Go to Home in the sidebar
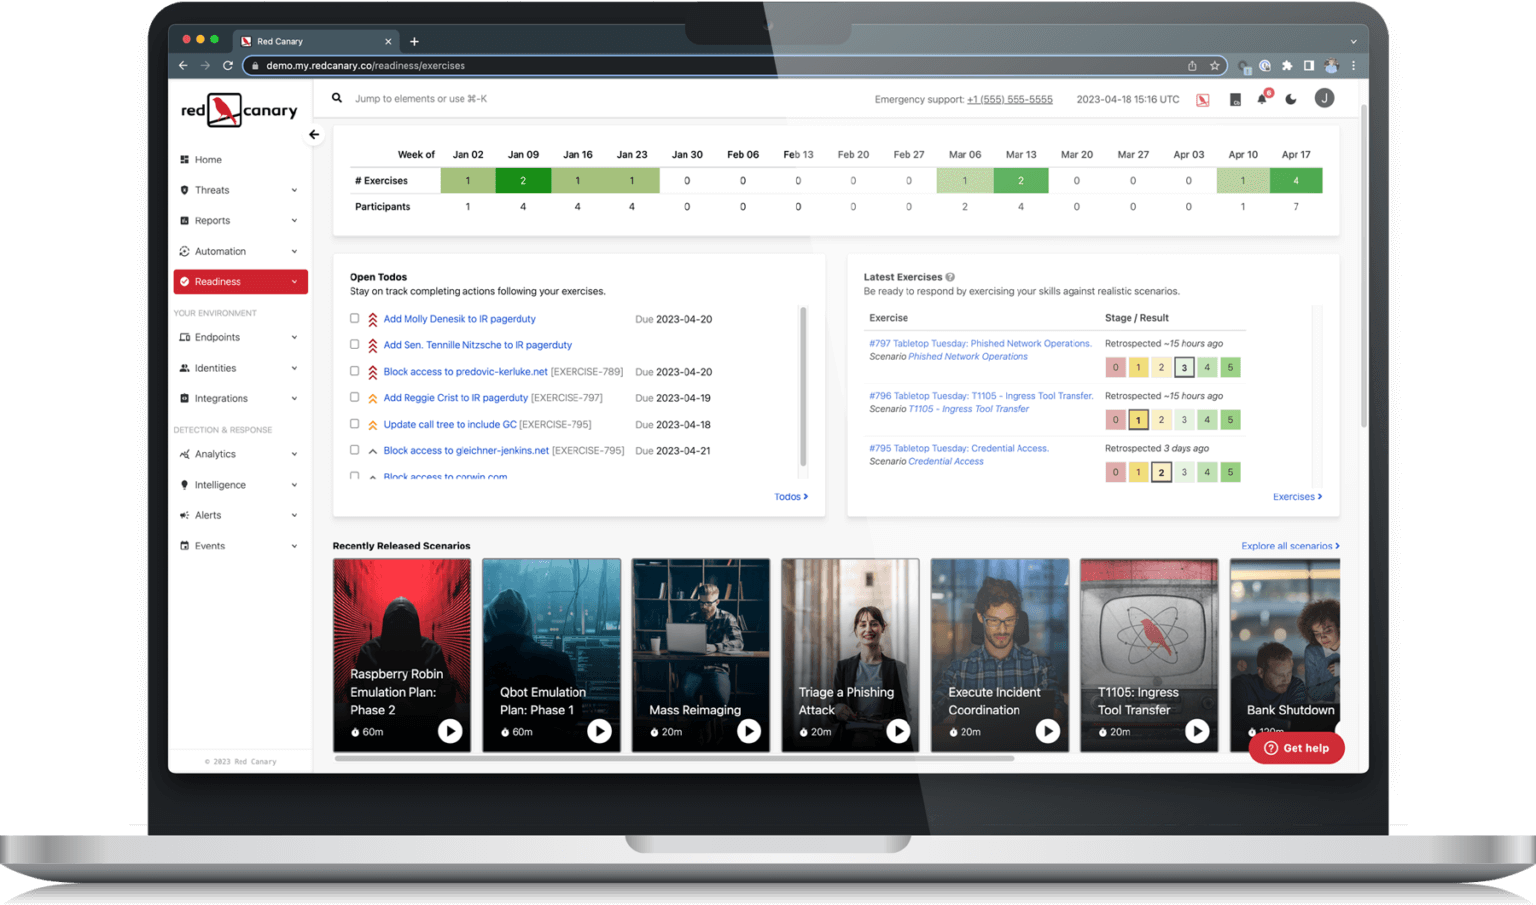 pos(208,160)
